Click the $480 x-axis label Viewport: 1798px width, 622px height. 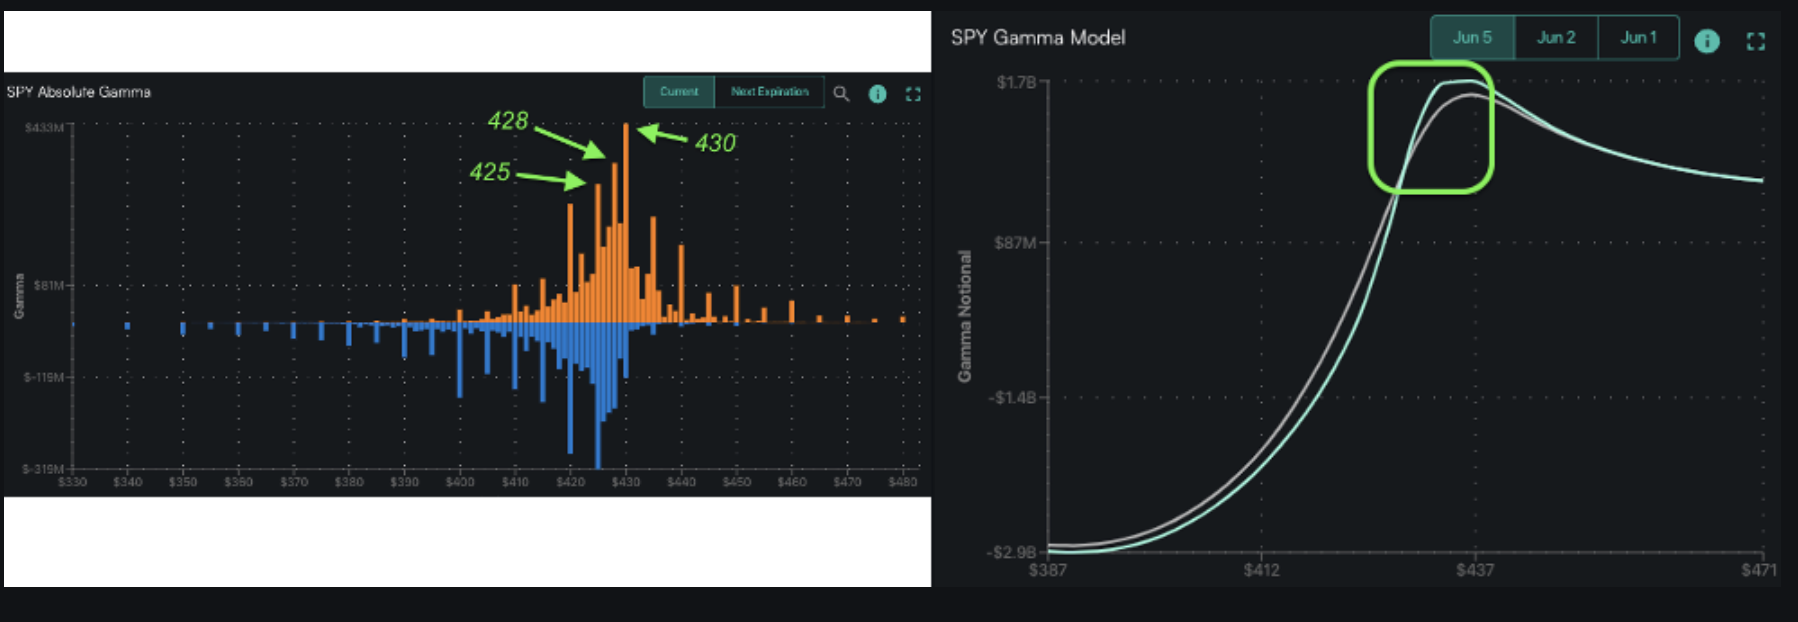coord(903,482)
